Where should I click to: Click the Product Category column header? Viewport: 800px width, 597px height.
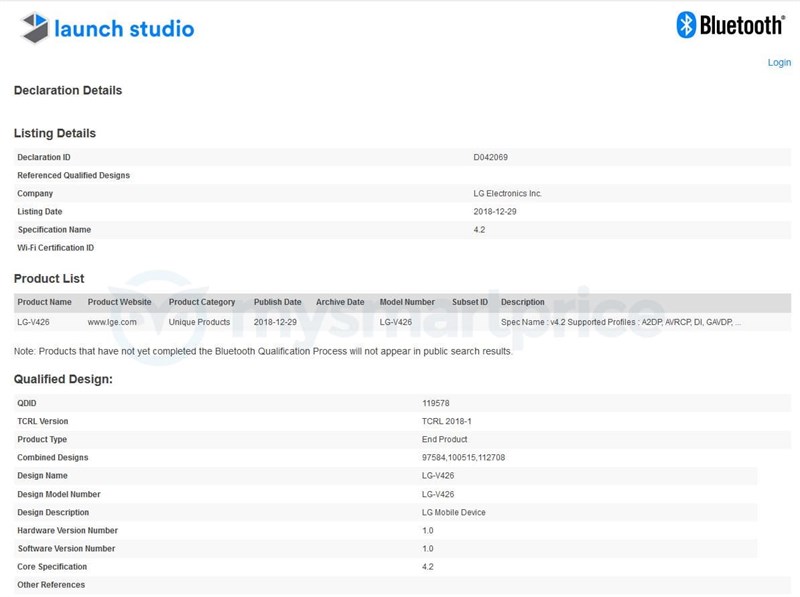pyautogui.click(x=202, y=302)
